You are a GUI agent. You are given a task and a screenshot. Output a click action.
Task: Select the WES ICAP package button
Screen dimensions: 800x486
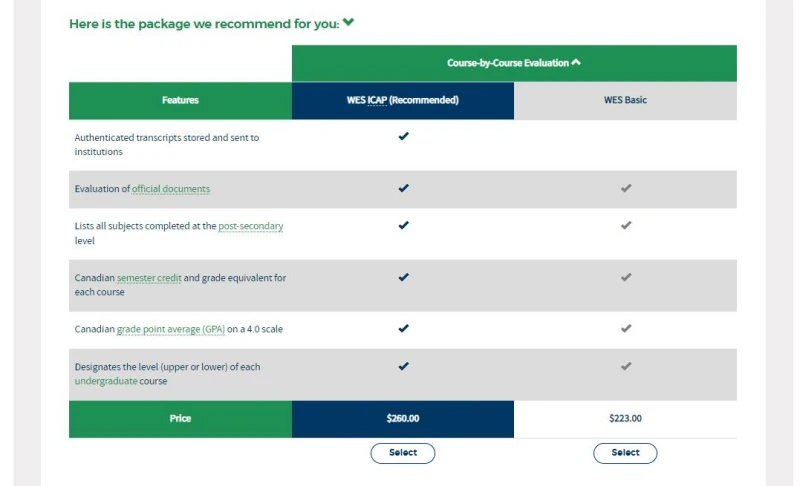point(403,453)
